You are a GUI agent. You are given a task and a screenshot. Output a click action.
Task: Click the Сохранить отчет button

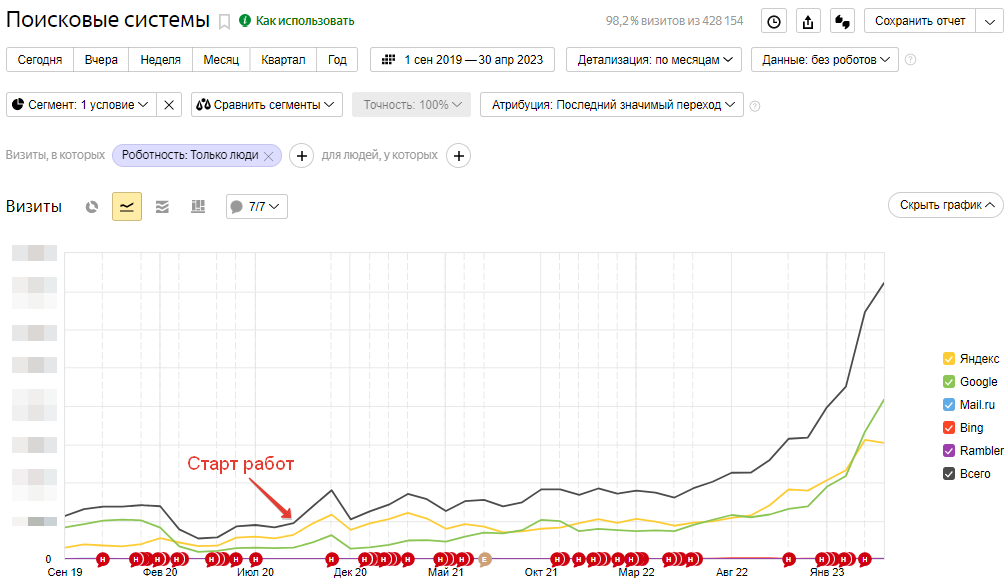click(928, 21)
